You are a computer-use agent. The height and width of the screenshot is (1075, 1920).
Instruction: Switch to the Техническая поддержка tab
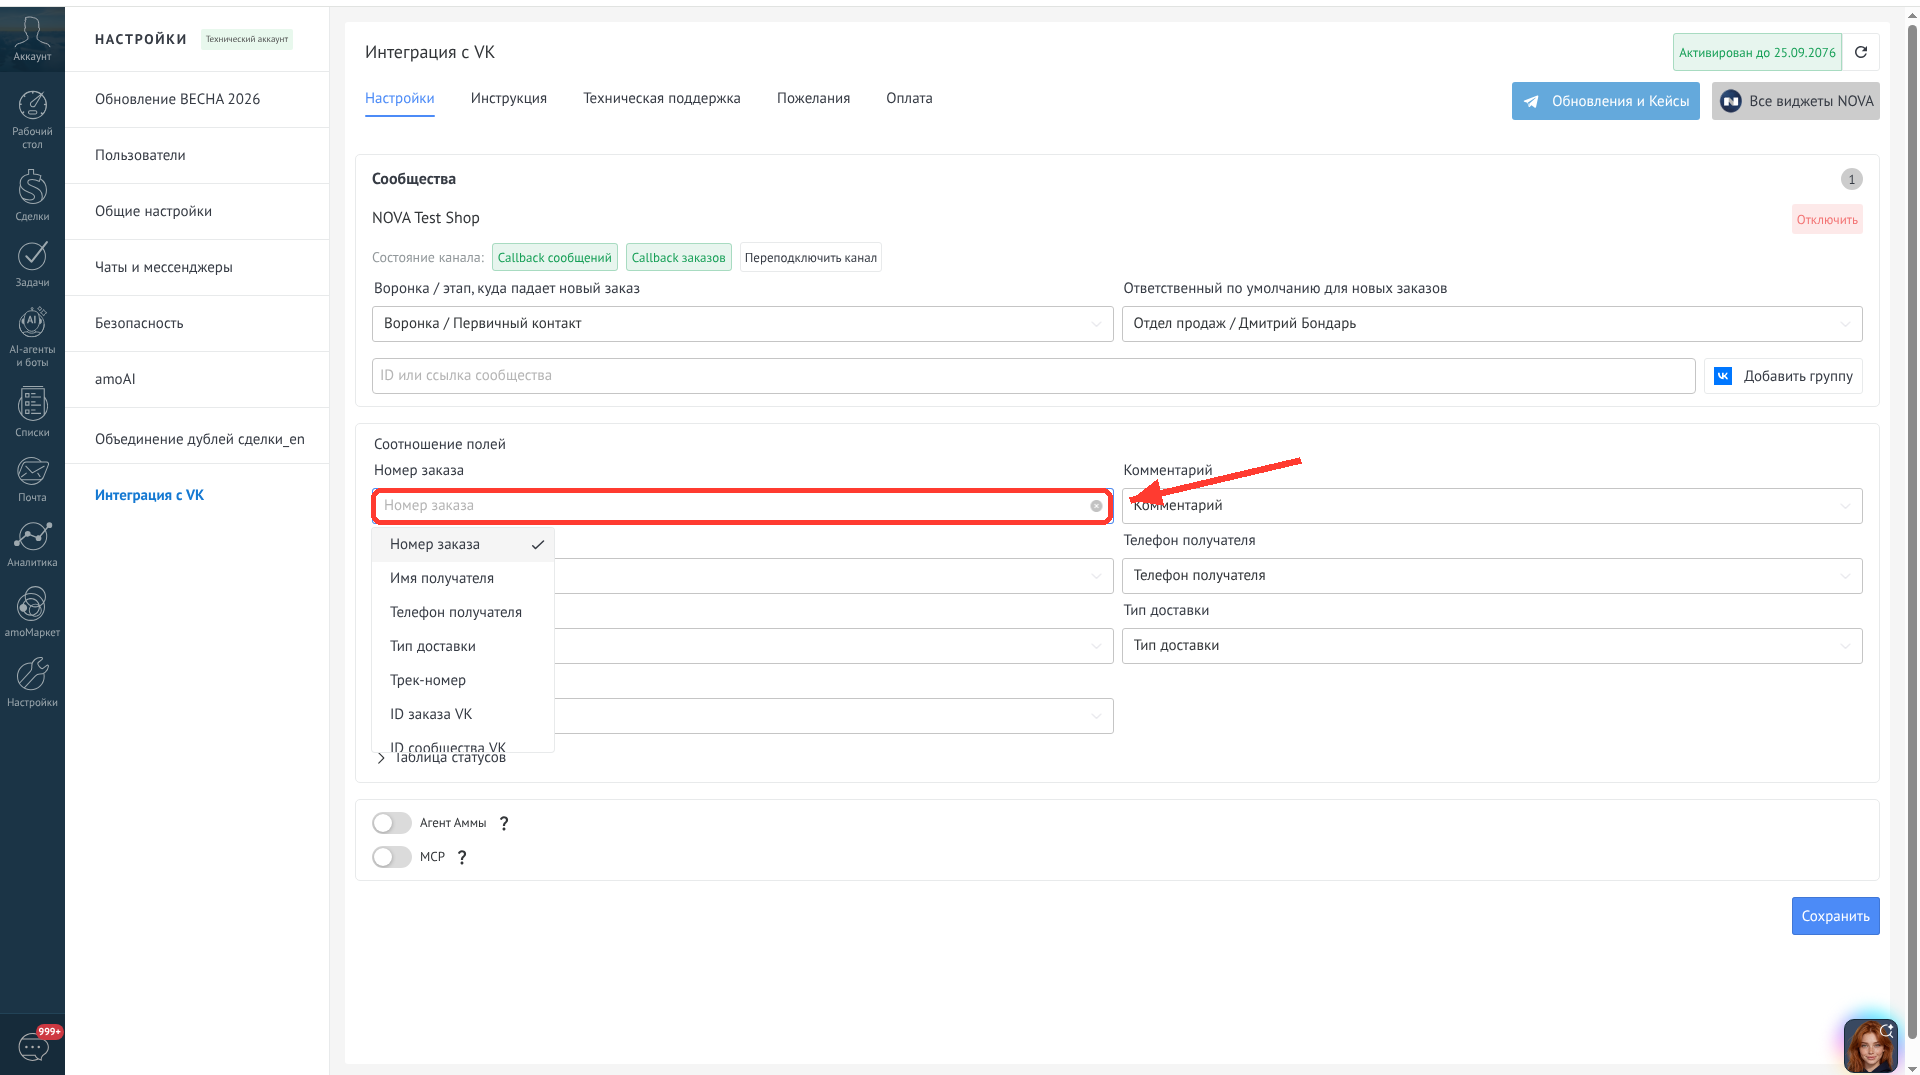click(662, 98)
